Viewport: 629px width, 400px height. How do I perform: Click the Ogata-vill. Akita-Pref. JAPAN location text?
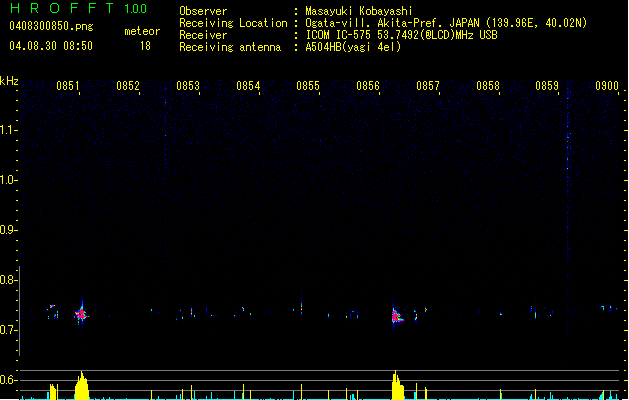coord(446,23)
